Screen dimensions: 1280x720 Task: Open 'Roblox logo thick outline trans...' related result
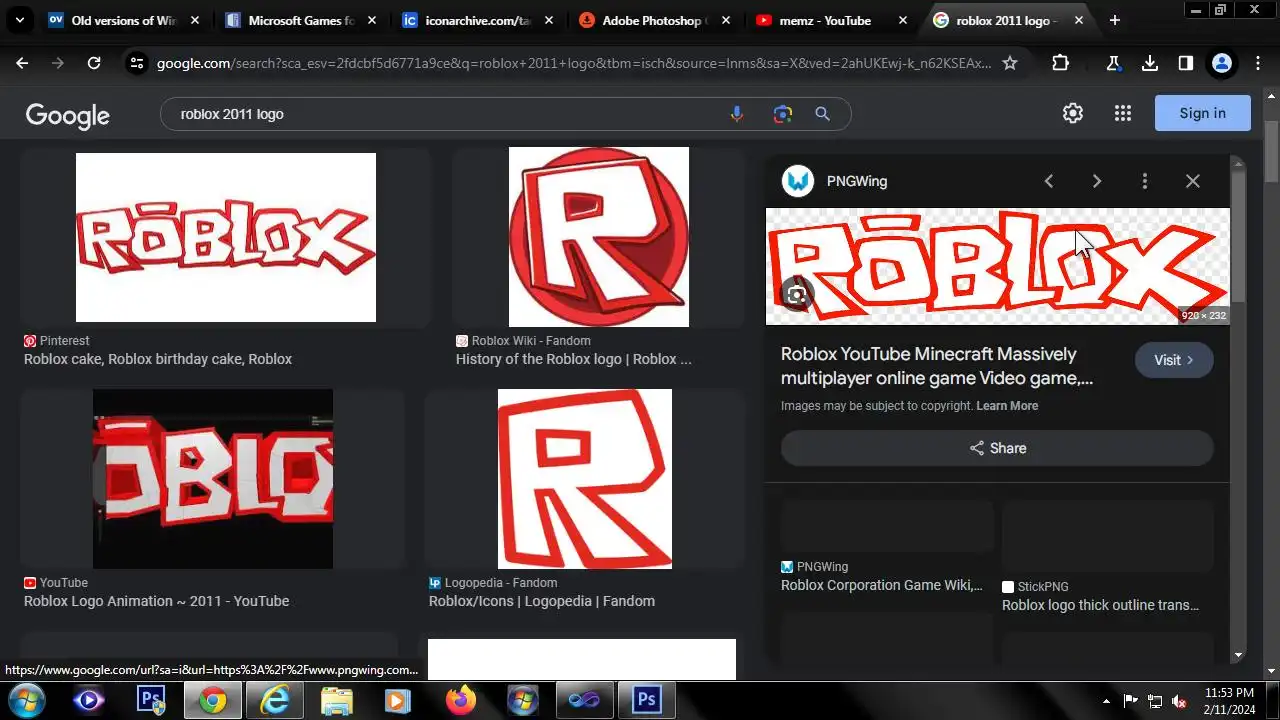pyautogui.click(x=1100, y=605)
